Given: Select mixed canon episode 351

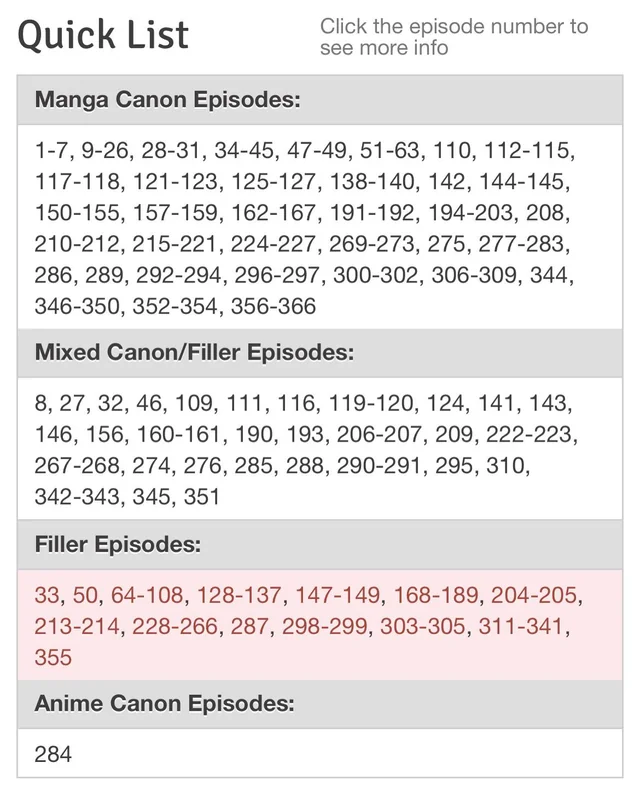Looking at the screenshot, I should [200, 497].
